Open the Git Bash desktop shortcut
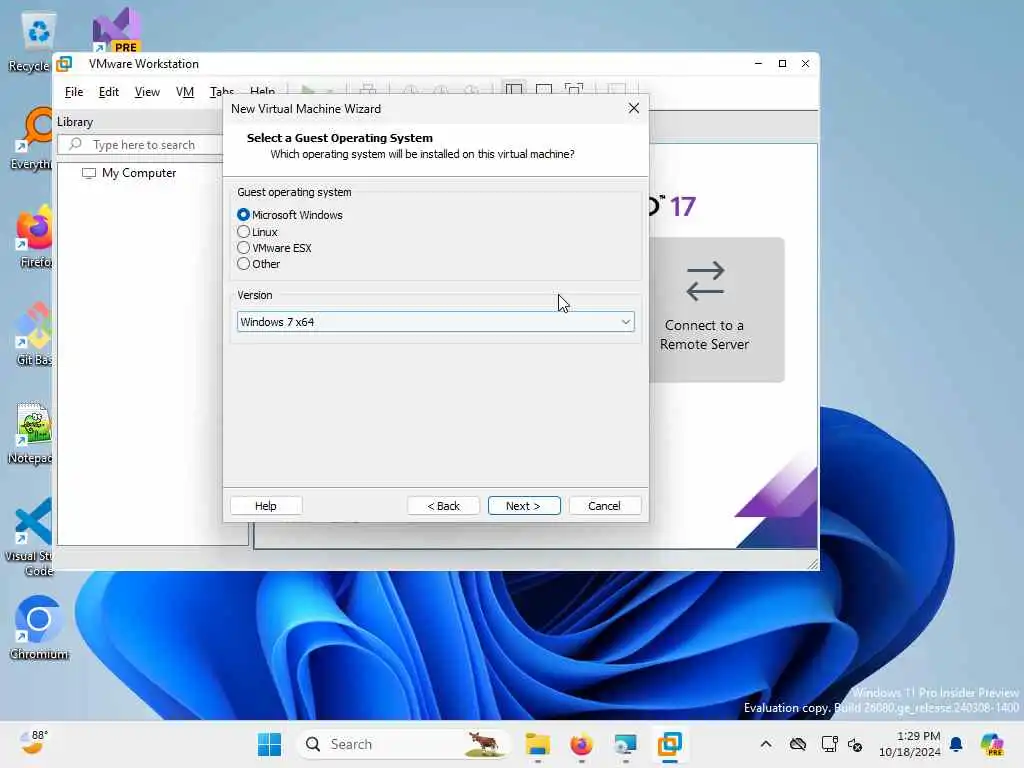The image size is (1024, 768). tap(31, 334)
